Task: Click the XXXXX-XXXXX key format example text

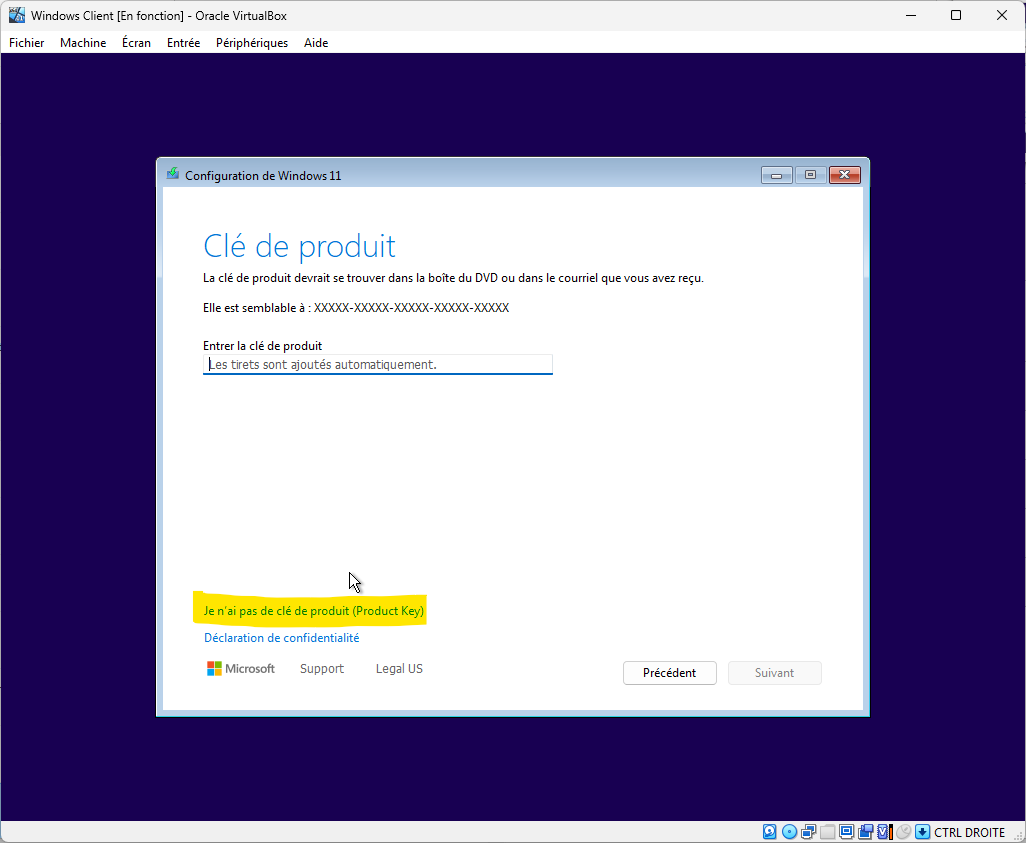Action: pyautogui.click(x=412, y=308)
